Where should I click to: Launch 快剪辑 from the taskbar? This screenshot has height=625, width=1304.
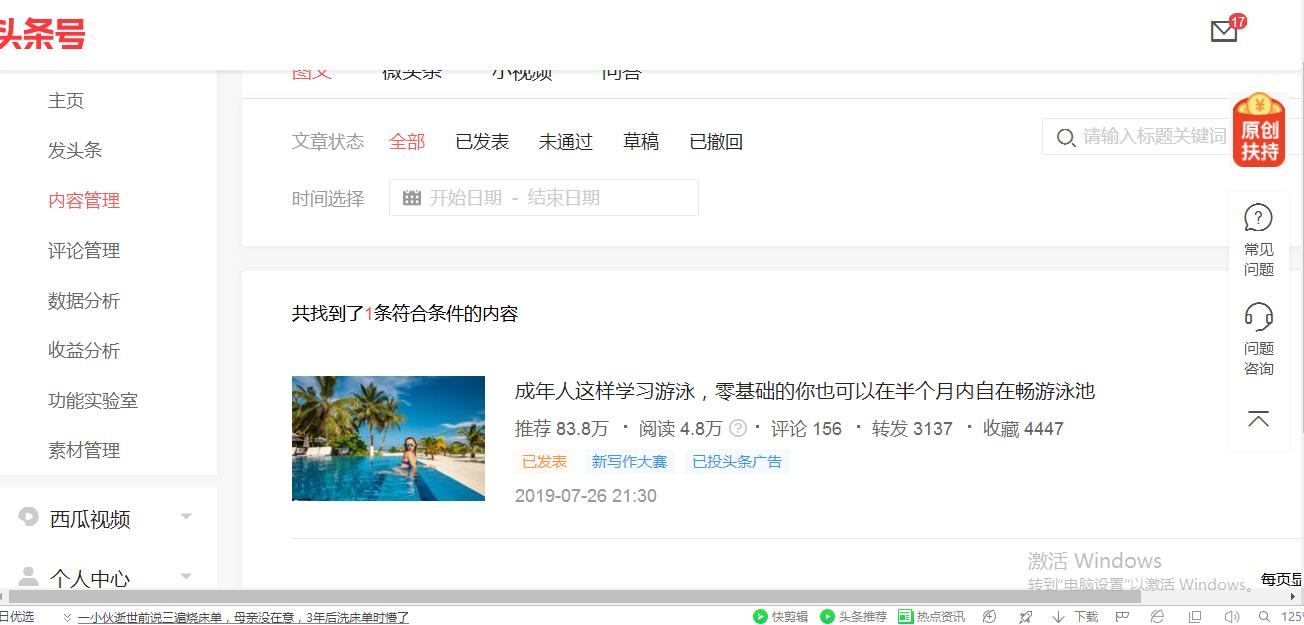[x=783, y=616]
